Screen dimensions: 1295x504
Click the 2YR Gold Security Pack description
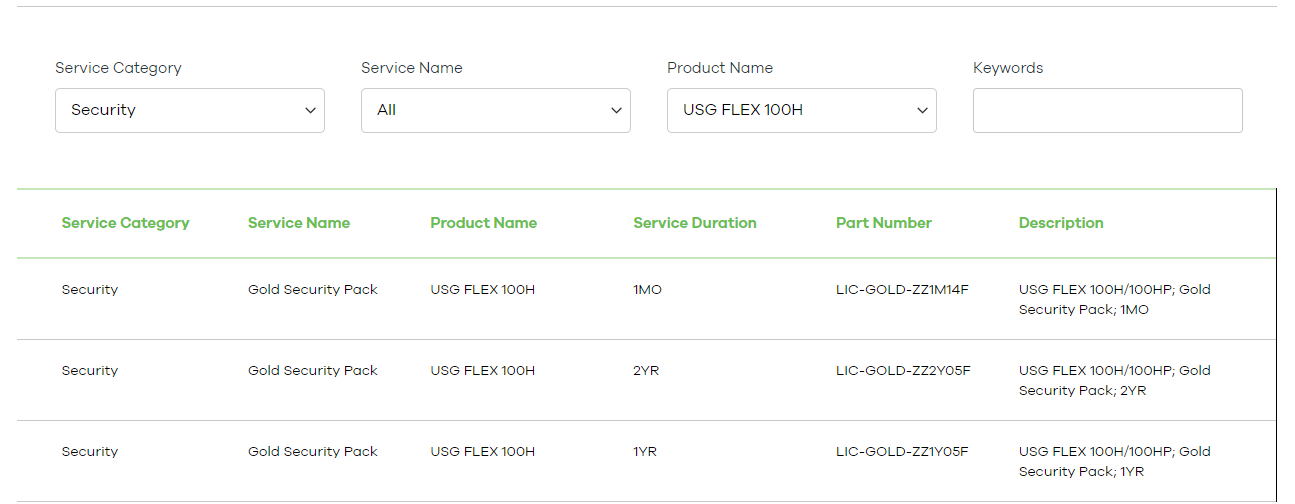(1114, 381)
